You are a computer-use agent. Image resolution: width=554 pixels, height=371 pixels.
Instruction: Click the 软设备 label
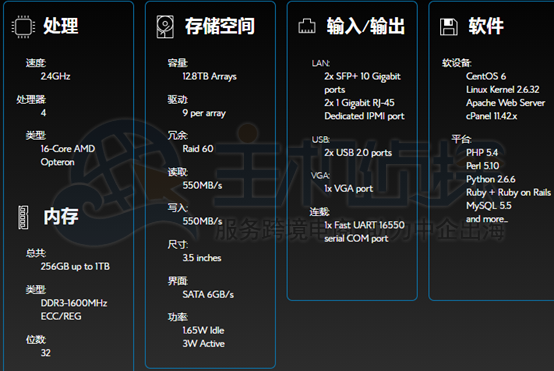[x=456, y=63]
